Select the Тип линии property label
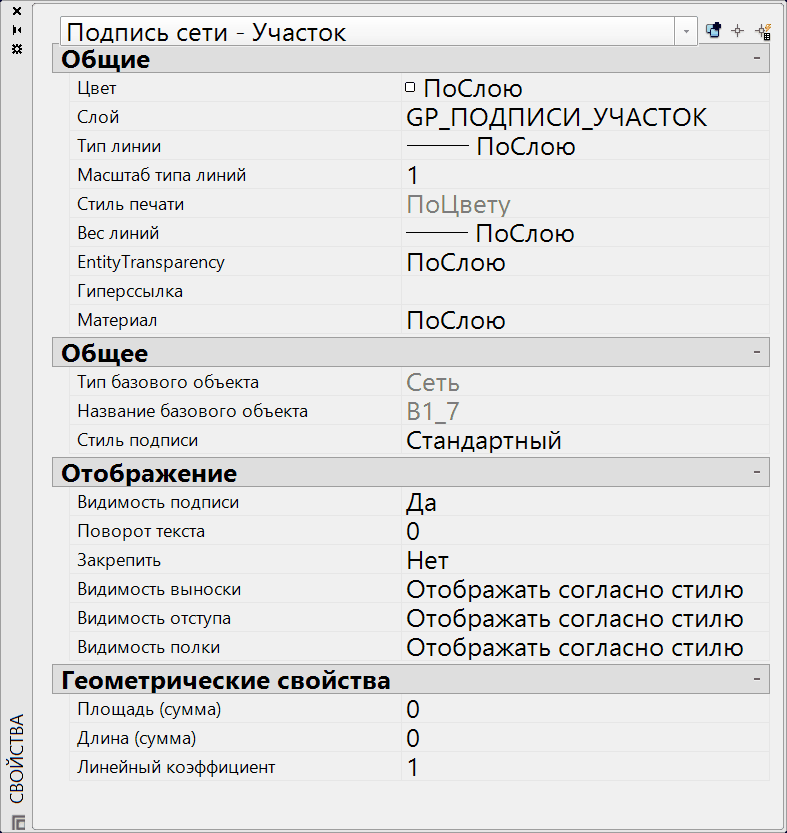The image size is (787, 833). (119, 146)
